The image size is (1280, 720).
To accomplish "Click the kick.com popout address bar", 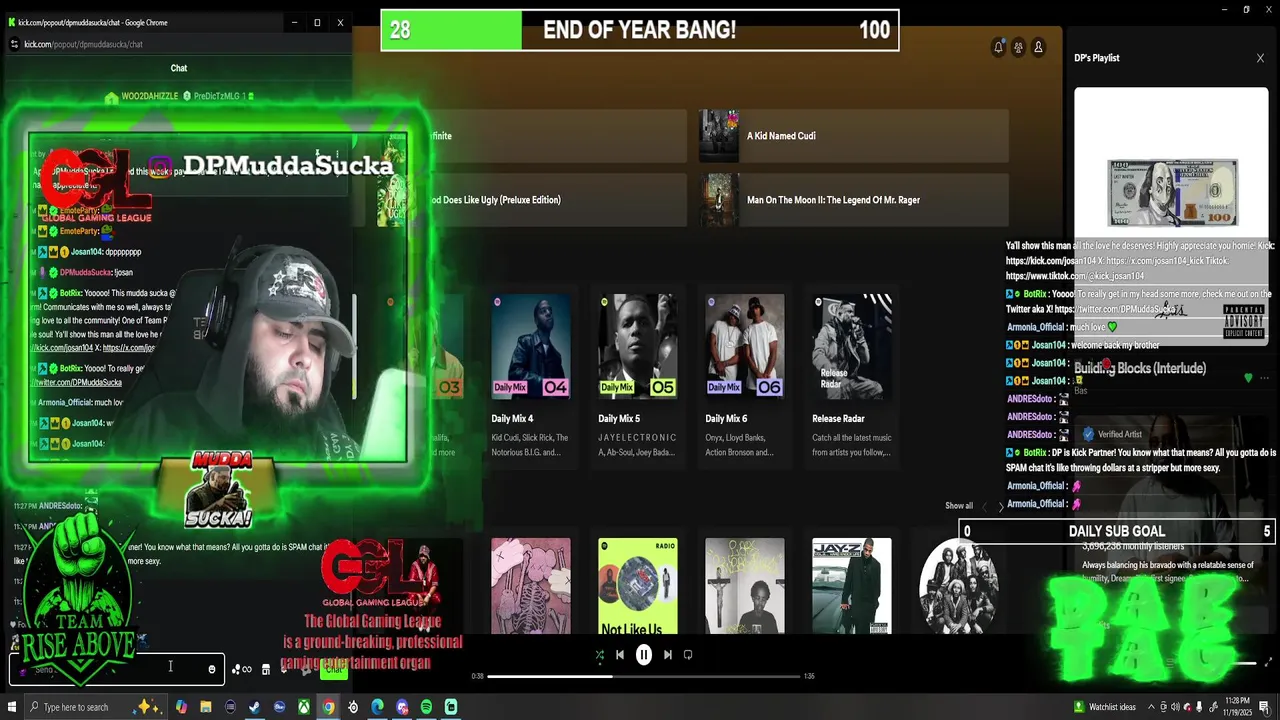I will 178,44.
